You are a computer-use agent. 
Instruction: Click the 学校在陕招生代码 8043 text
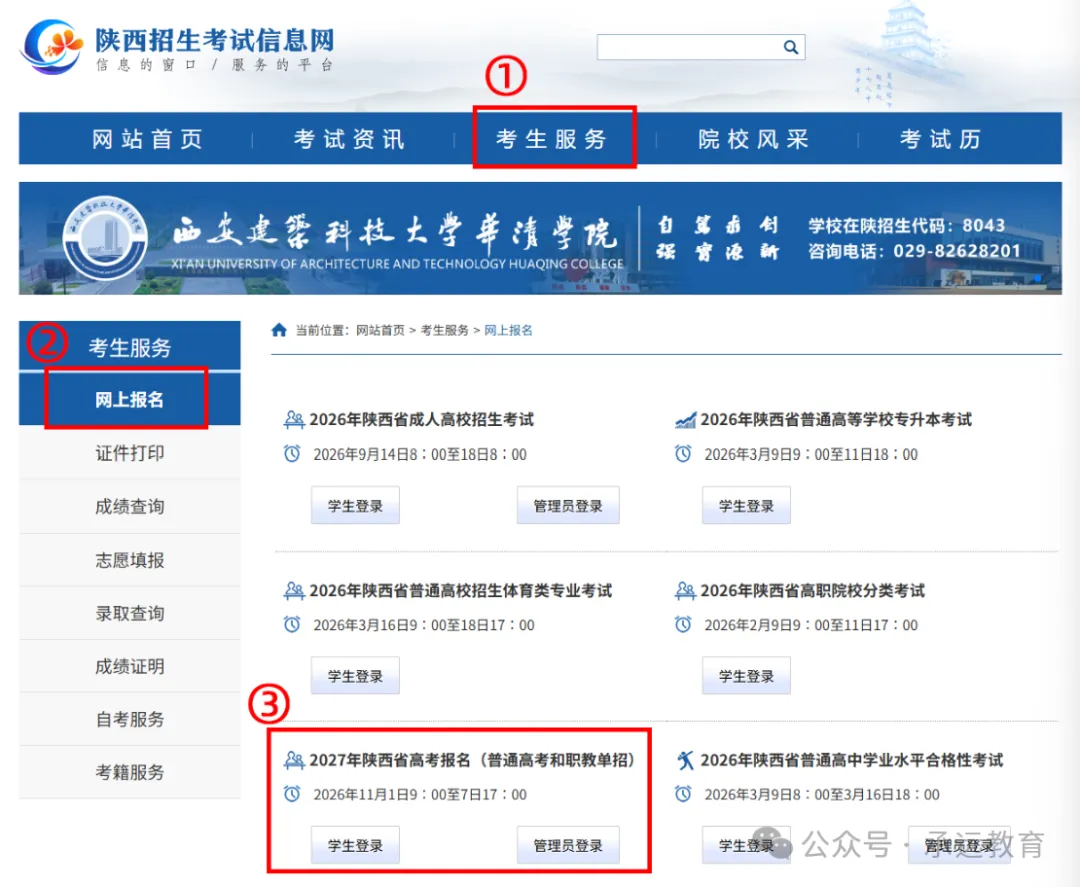(x=906, y=225)
